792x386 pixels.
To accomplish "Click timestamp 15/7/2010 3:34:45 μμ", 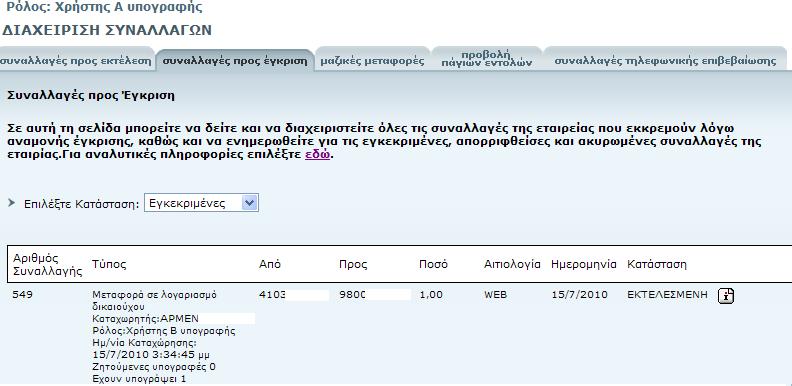I will tap(152, 354).
